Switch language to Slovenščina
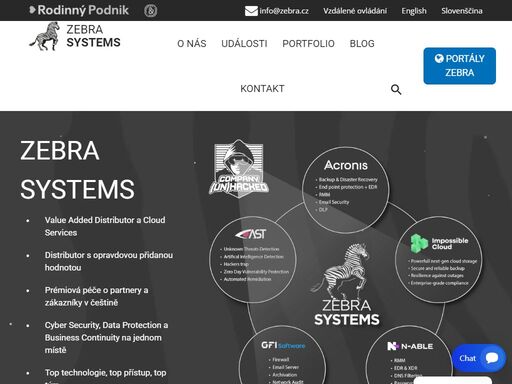The height and width of the screenshot is (384, 512). 462,11
